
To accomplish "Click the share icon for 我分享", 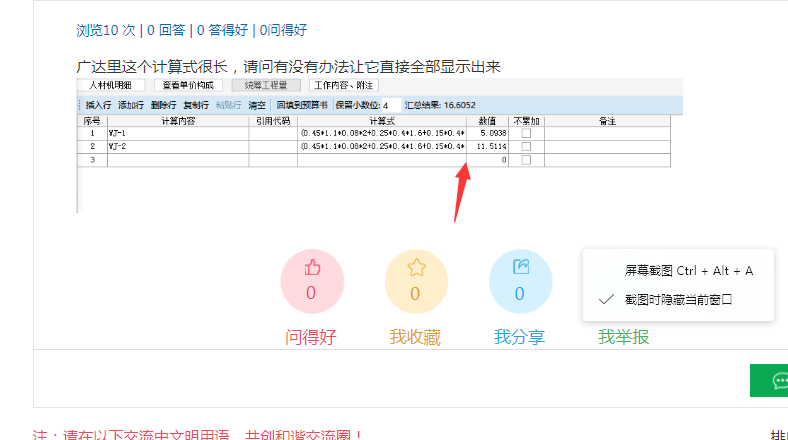I will coord(521,266).
